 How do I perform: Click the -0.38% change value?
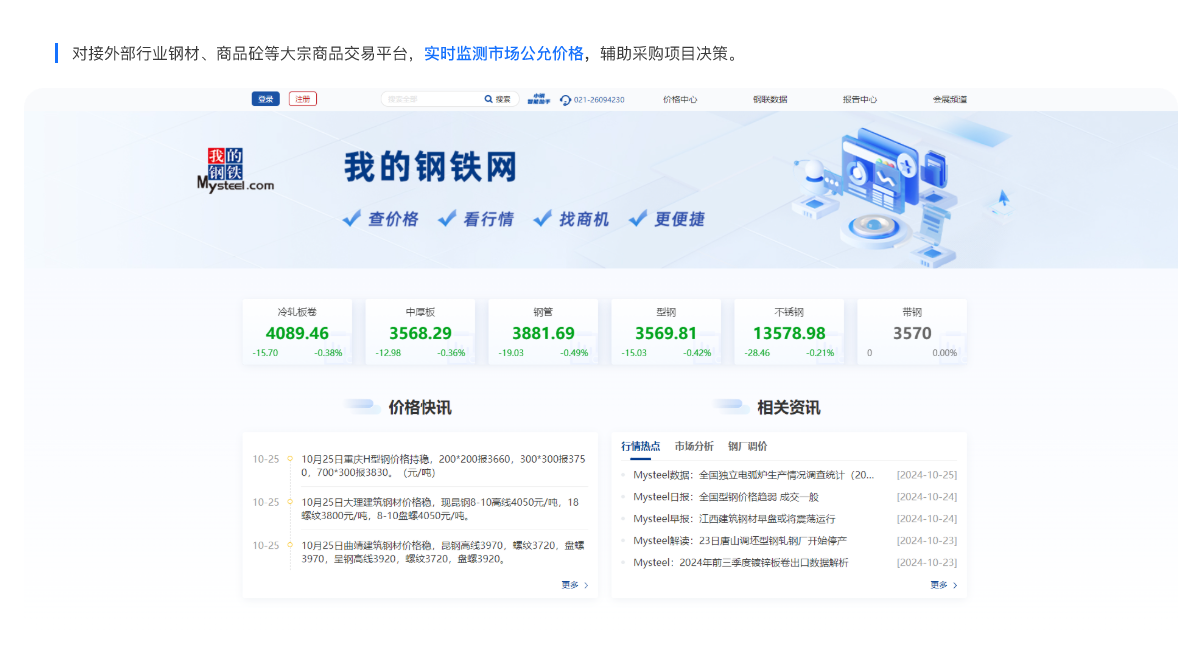(328, 353)
